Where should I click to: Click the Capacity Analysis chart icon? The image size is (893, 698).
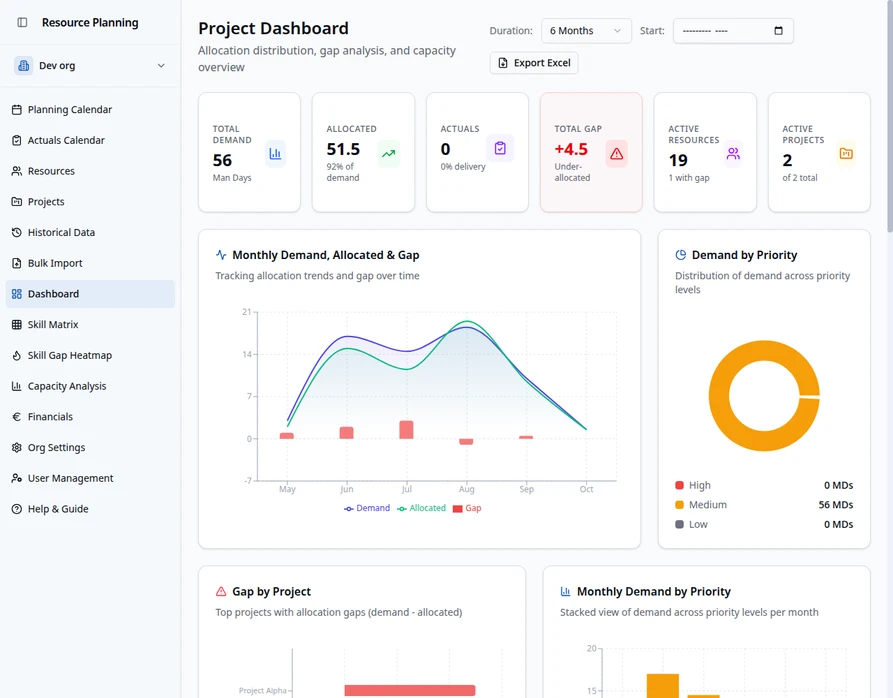click(x=17, y=386)
